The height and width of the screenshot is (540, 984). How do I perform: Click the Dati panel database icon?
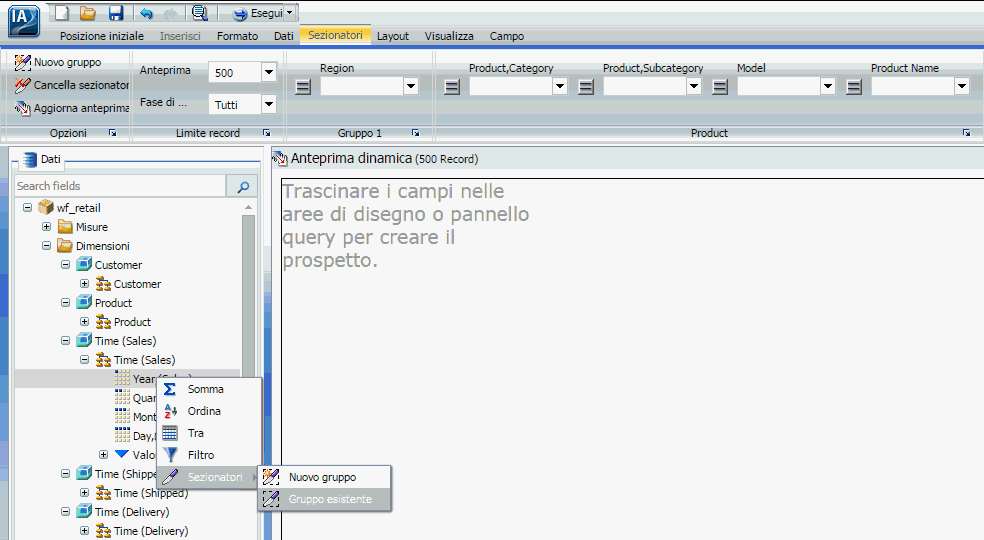click(29, 159)
